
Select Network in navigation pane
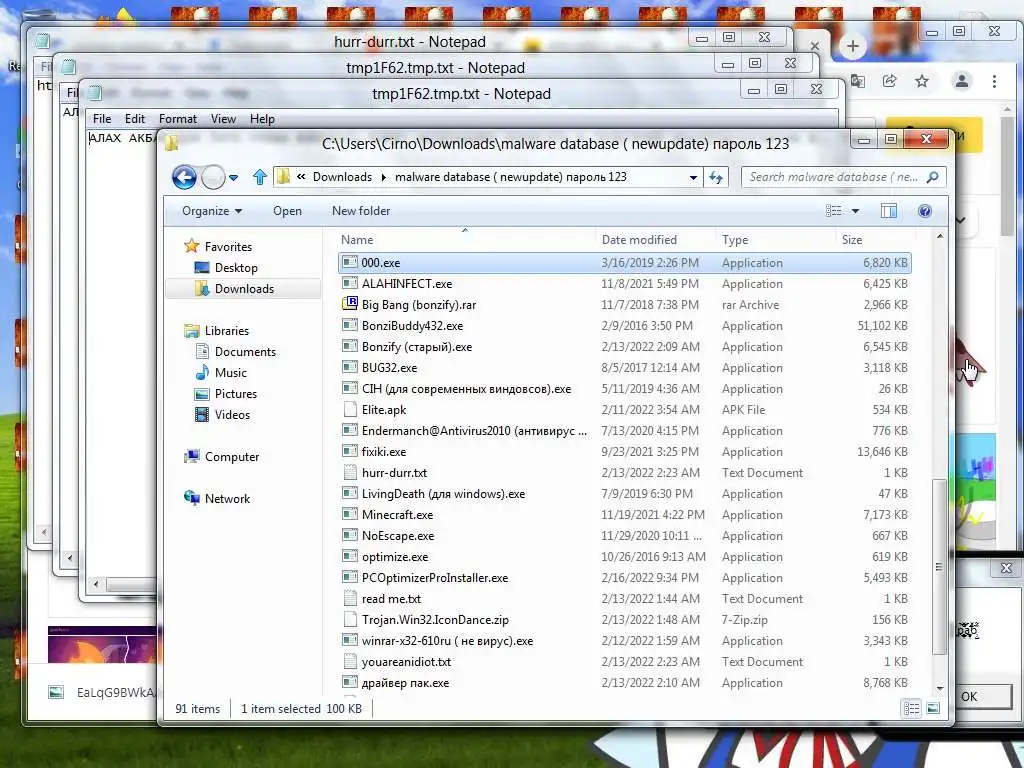[217, 498]
